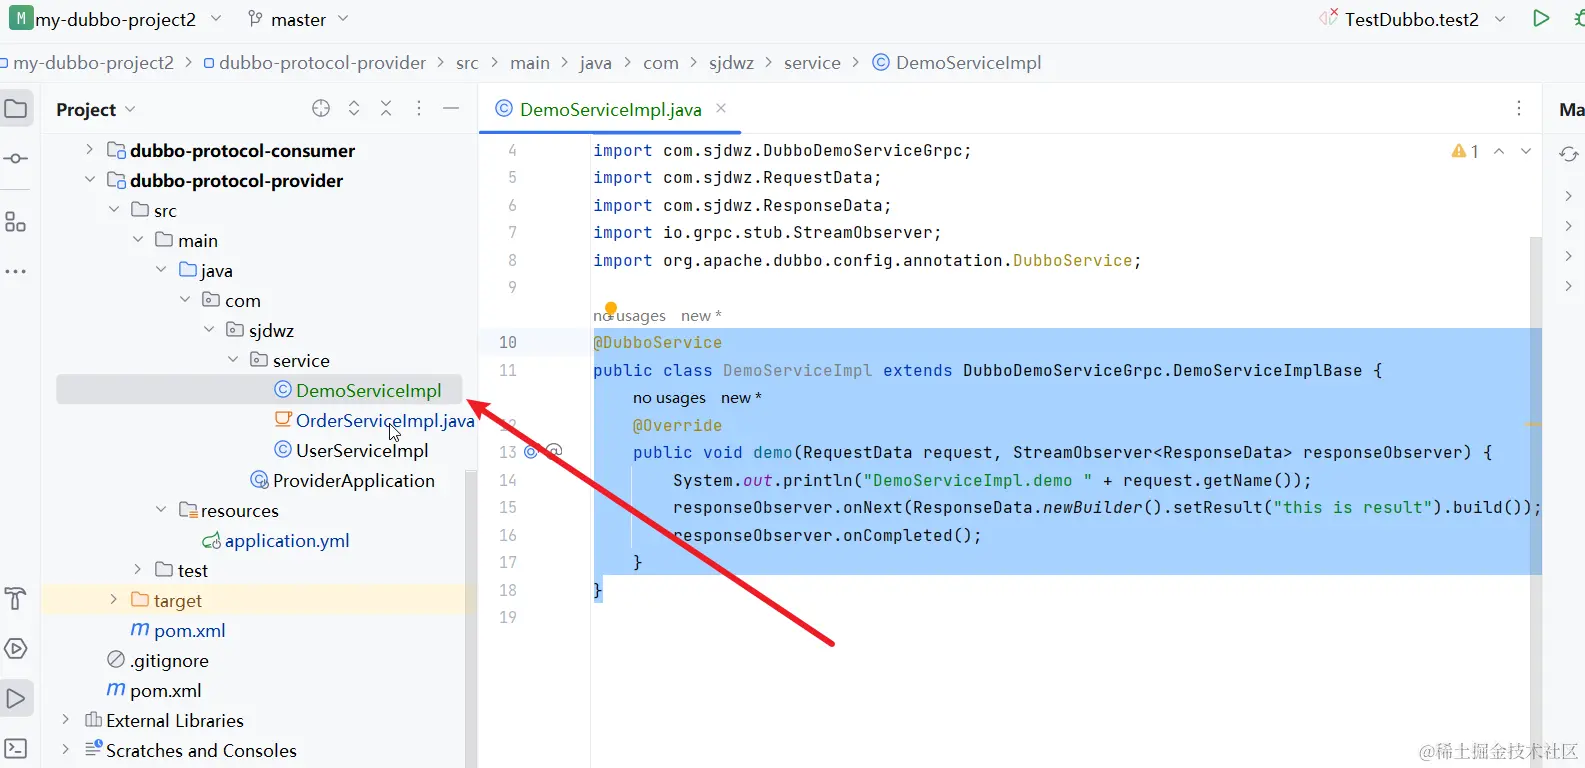The width and height of the screenshot is (1585, 768).
Task: Collapse the java folder
Action: (x=161, y=270)
